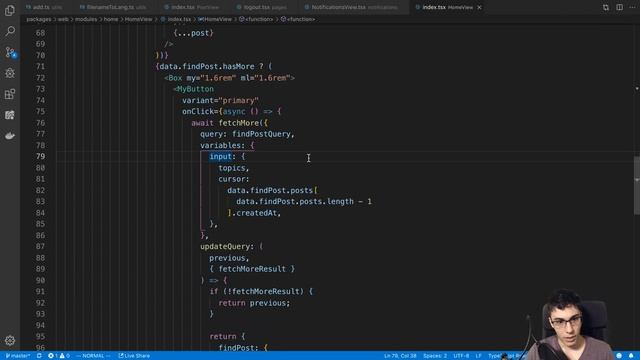Image resolution: width=640 pixels, height=360 pixels.
Task: Open the Extensions view
Action: tap(10, 94)
